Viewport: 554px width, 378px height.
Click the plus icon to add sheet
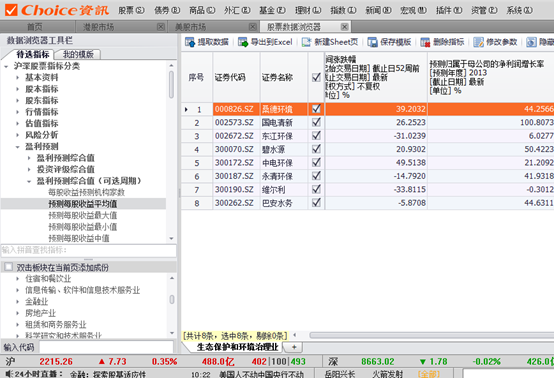(x=294, y=347)
